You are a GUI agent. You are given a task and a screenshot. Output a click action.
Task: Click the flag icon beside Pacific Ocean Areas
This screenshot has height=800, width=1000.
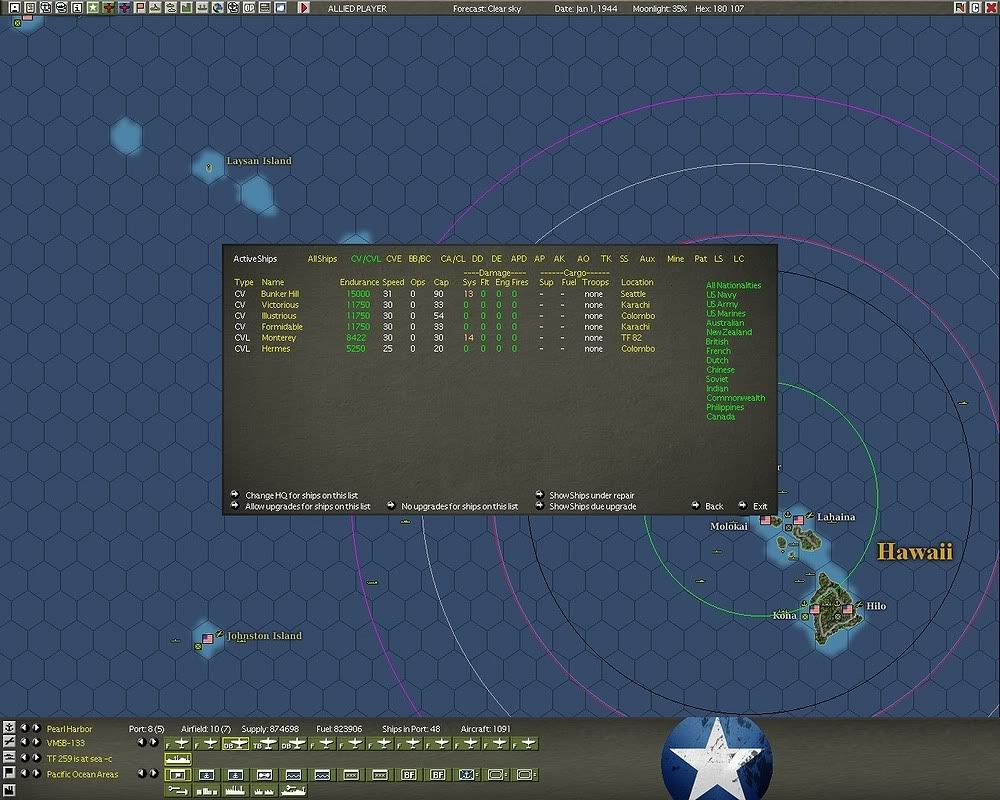[x=9, y=773]
